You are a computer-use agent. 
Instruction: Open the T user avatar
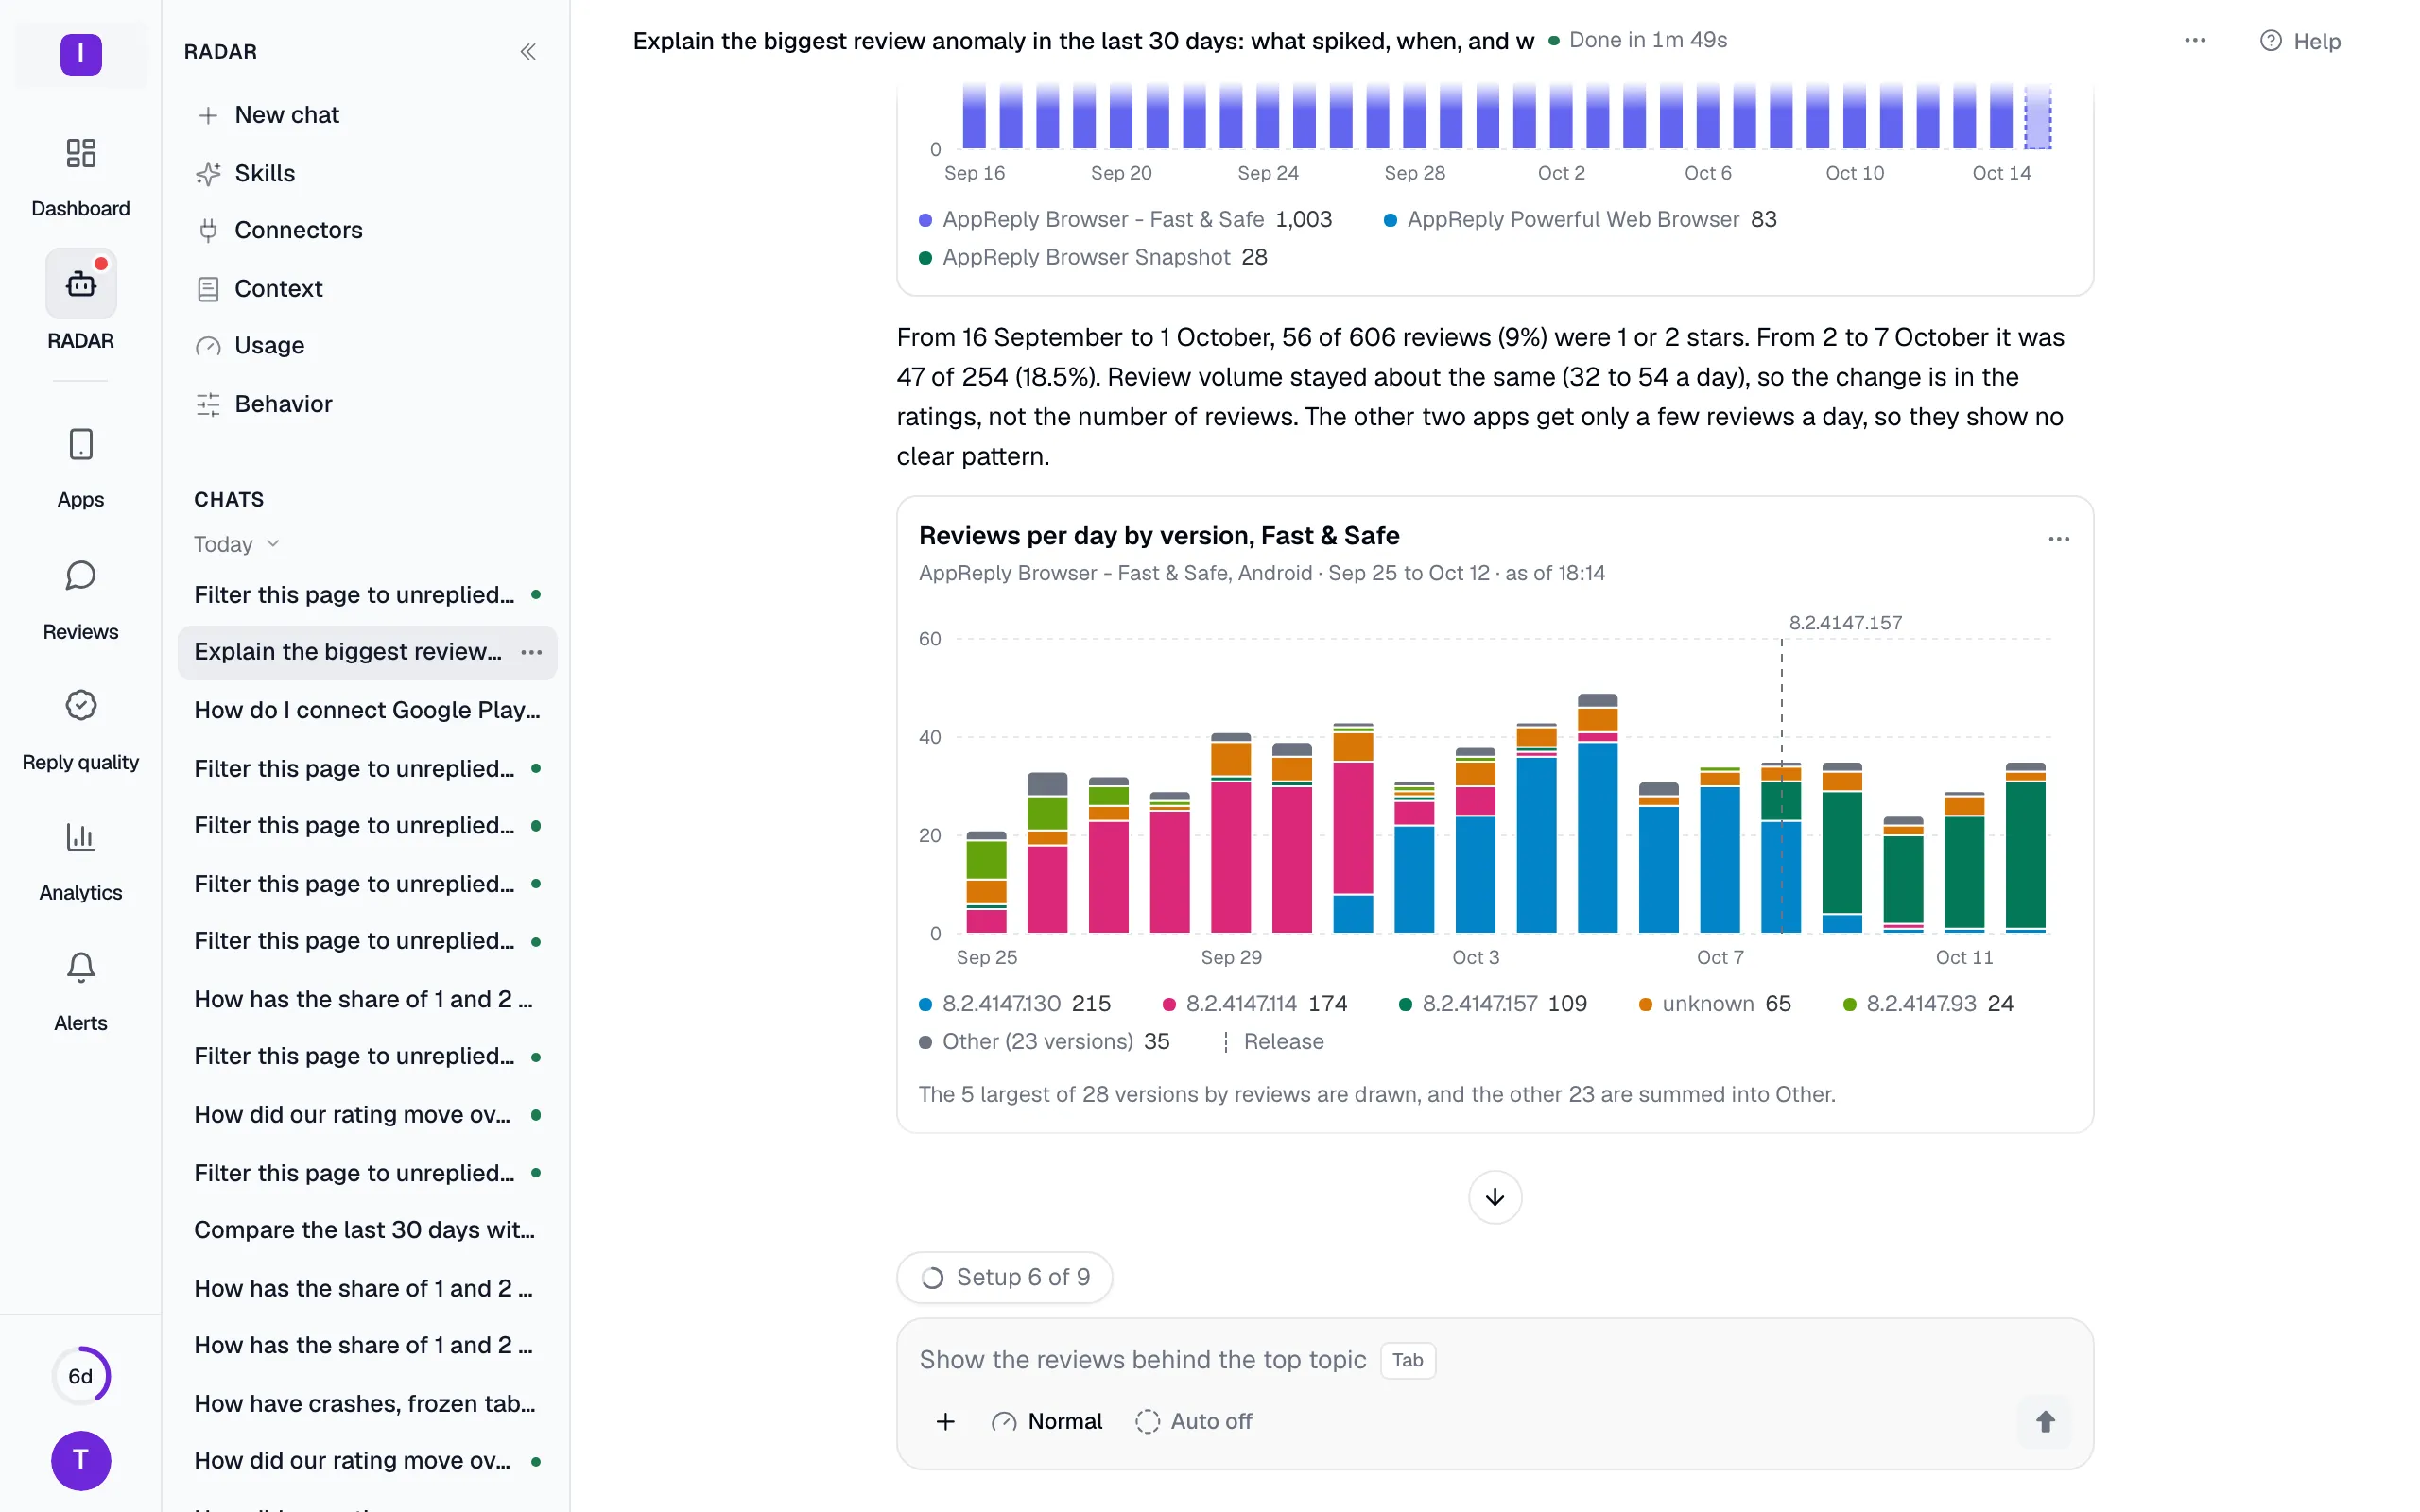[x=81, y=1460]
